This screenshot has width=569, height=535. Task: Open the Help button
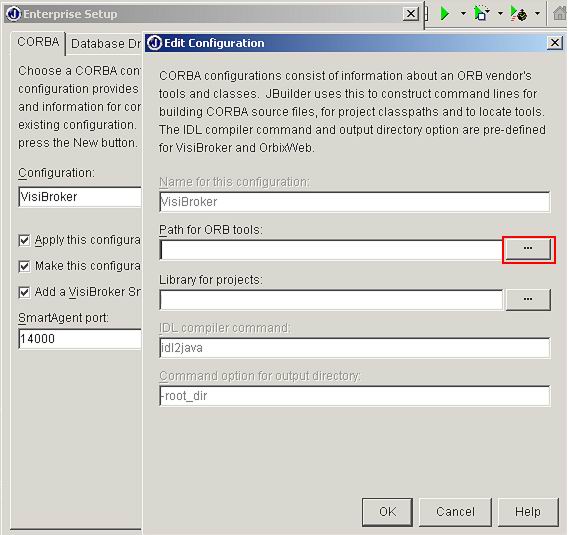click(x=528, y=512)
